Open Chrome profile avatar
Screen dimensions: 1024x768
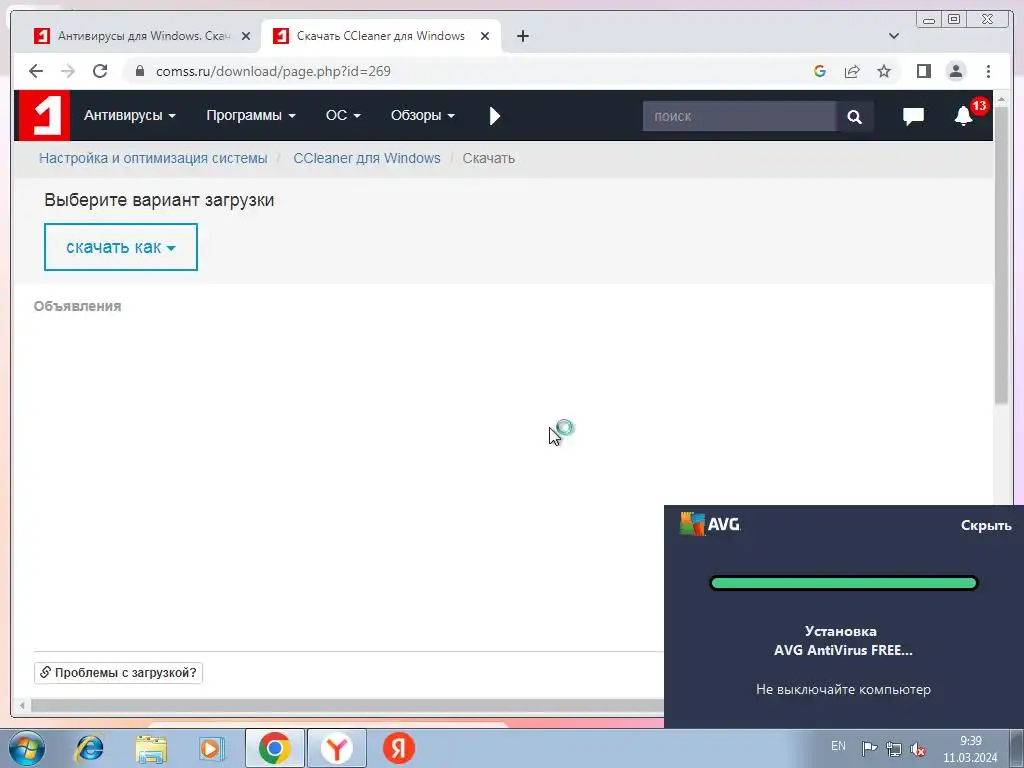click(955, 71)
